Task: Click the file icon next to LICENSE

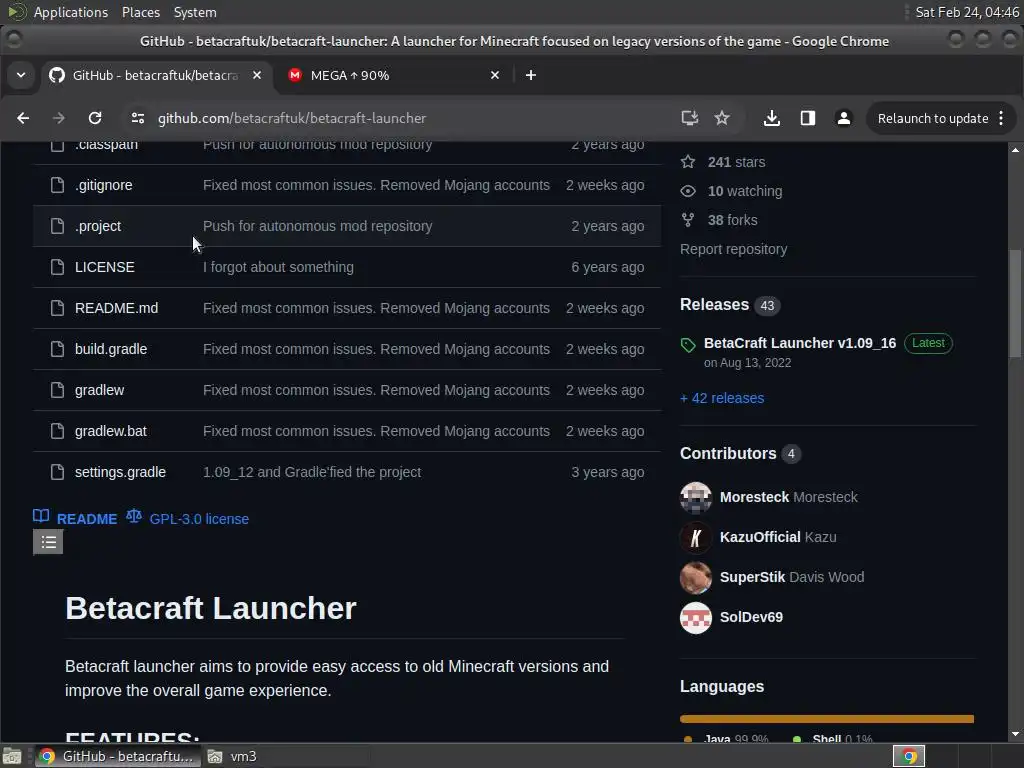Action: [x=57, y=267]
